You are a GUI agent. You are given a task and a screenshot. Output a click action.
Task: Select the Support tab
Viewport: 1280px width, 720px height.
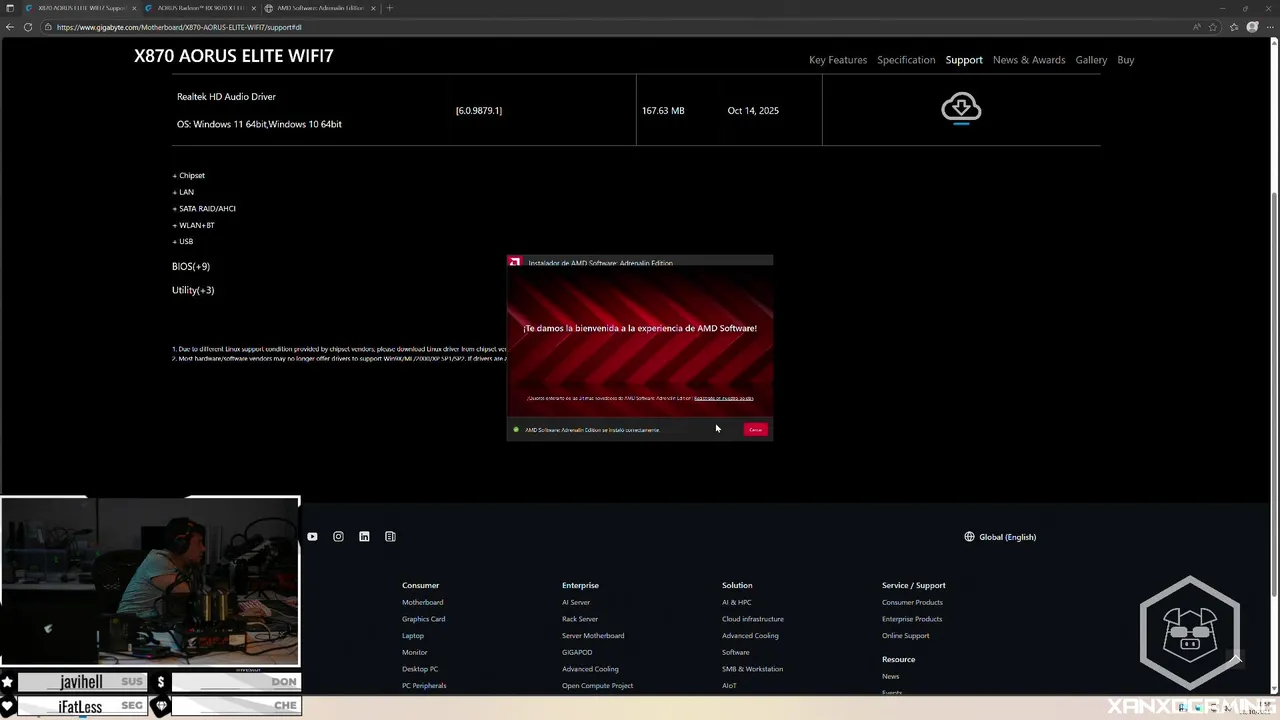[964, 60]
